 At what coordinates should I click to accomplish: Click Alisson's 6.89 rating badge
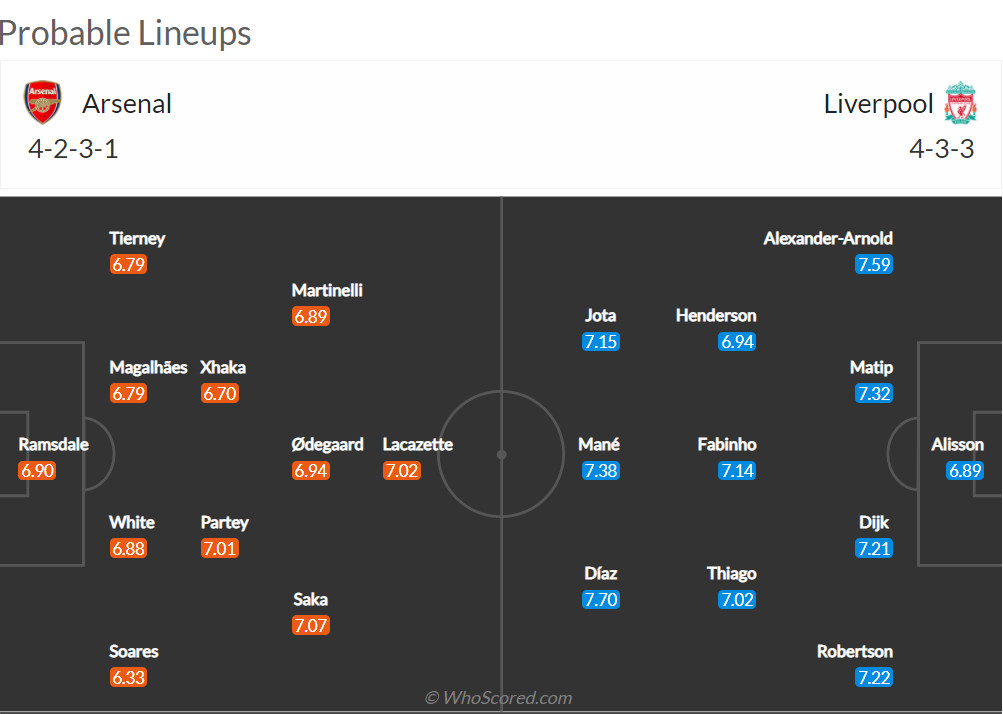click(x=965, y=470)
